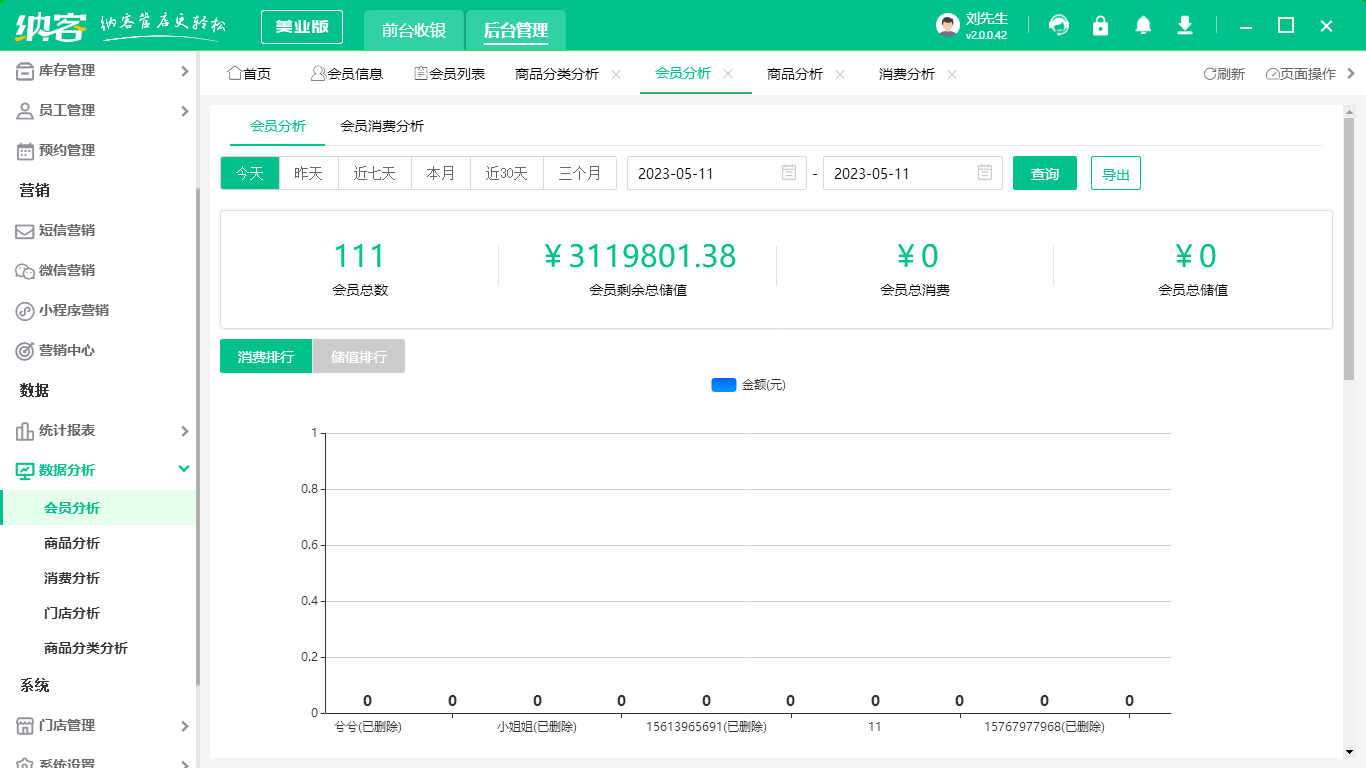Open 页面操作 dropdown menu
1366x768 pixels.
(x=1301, y=74)
